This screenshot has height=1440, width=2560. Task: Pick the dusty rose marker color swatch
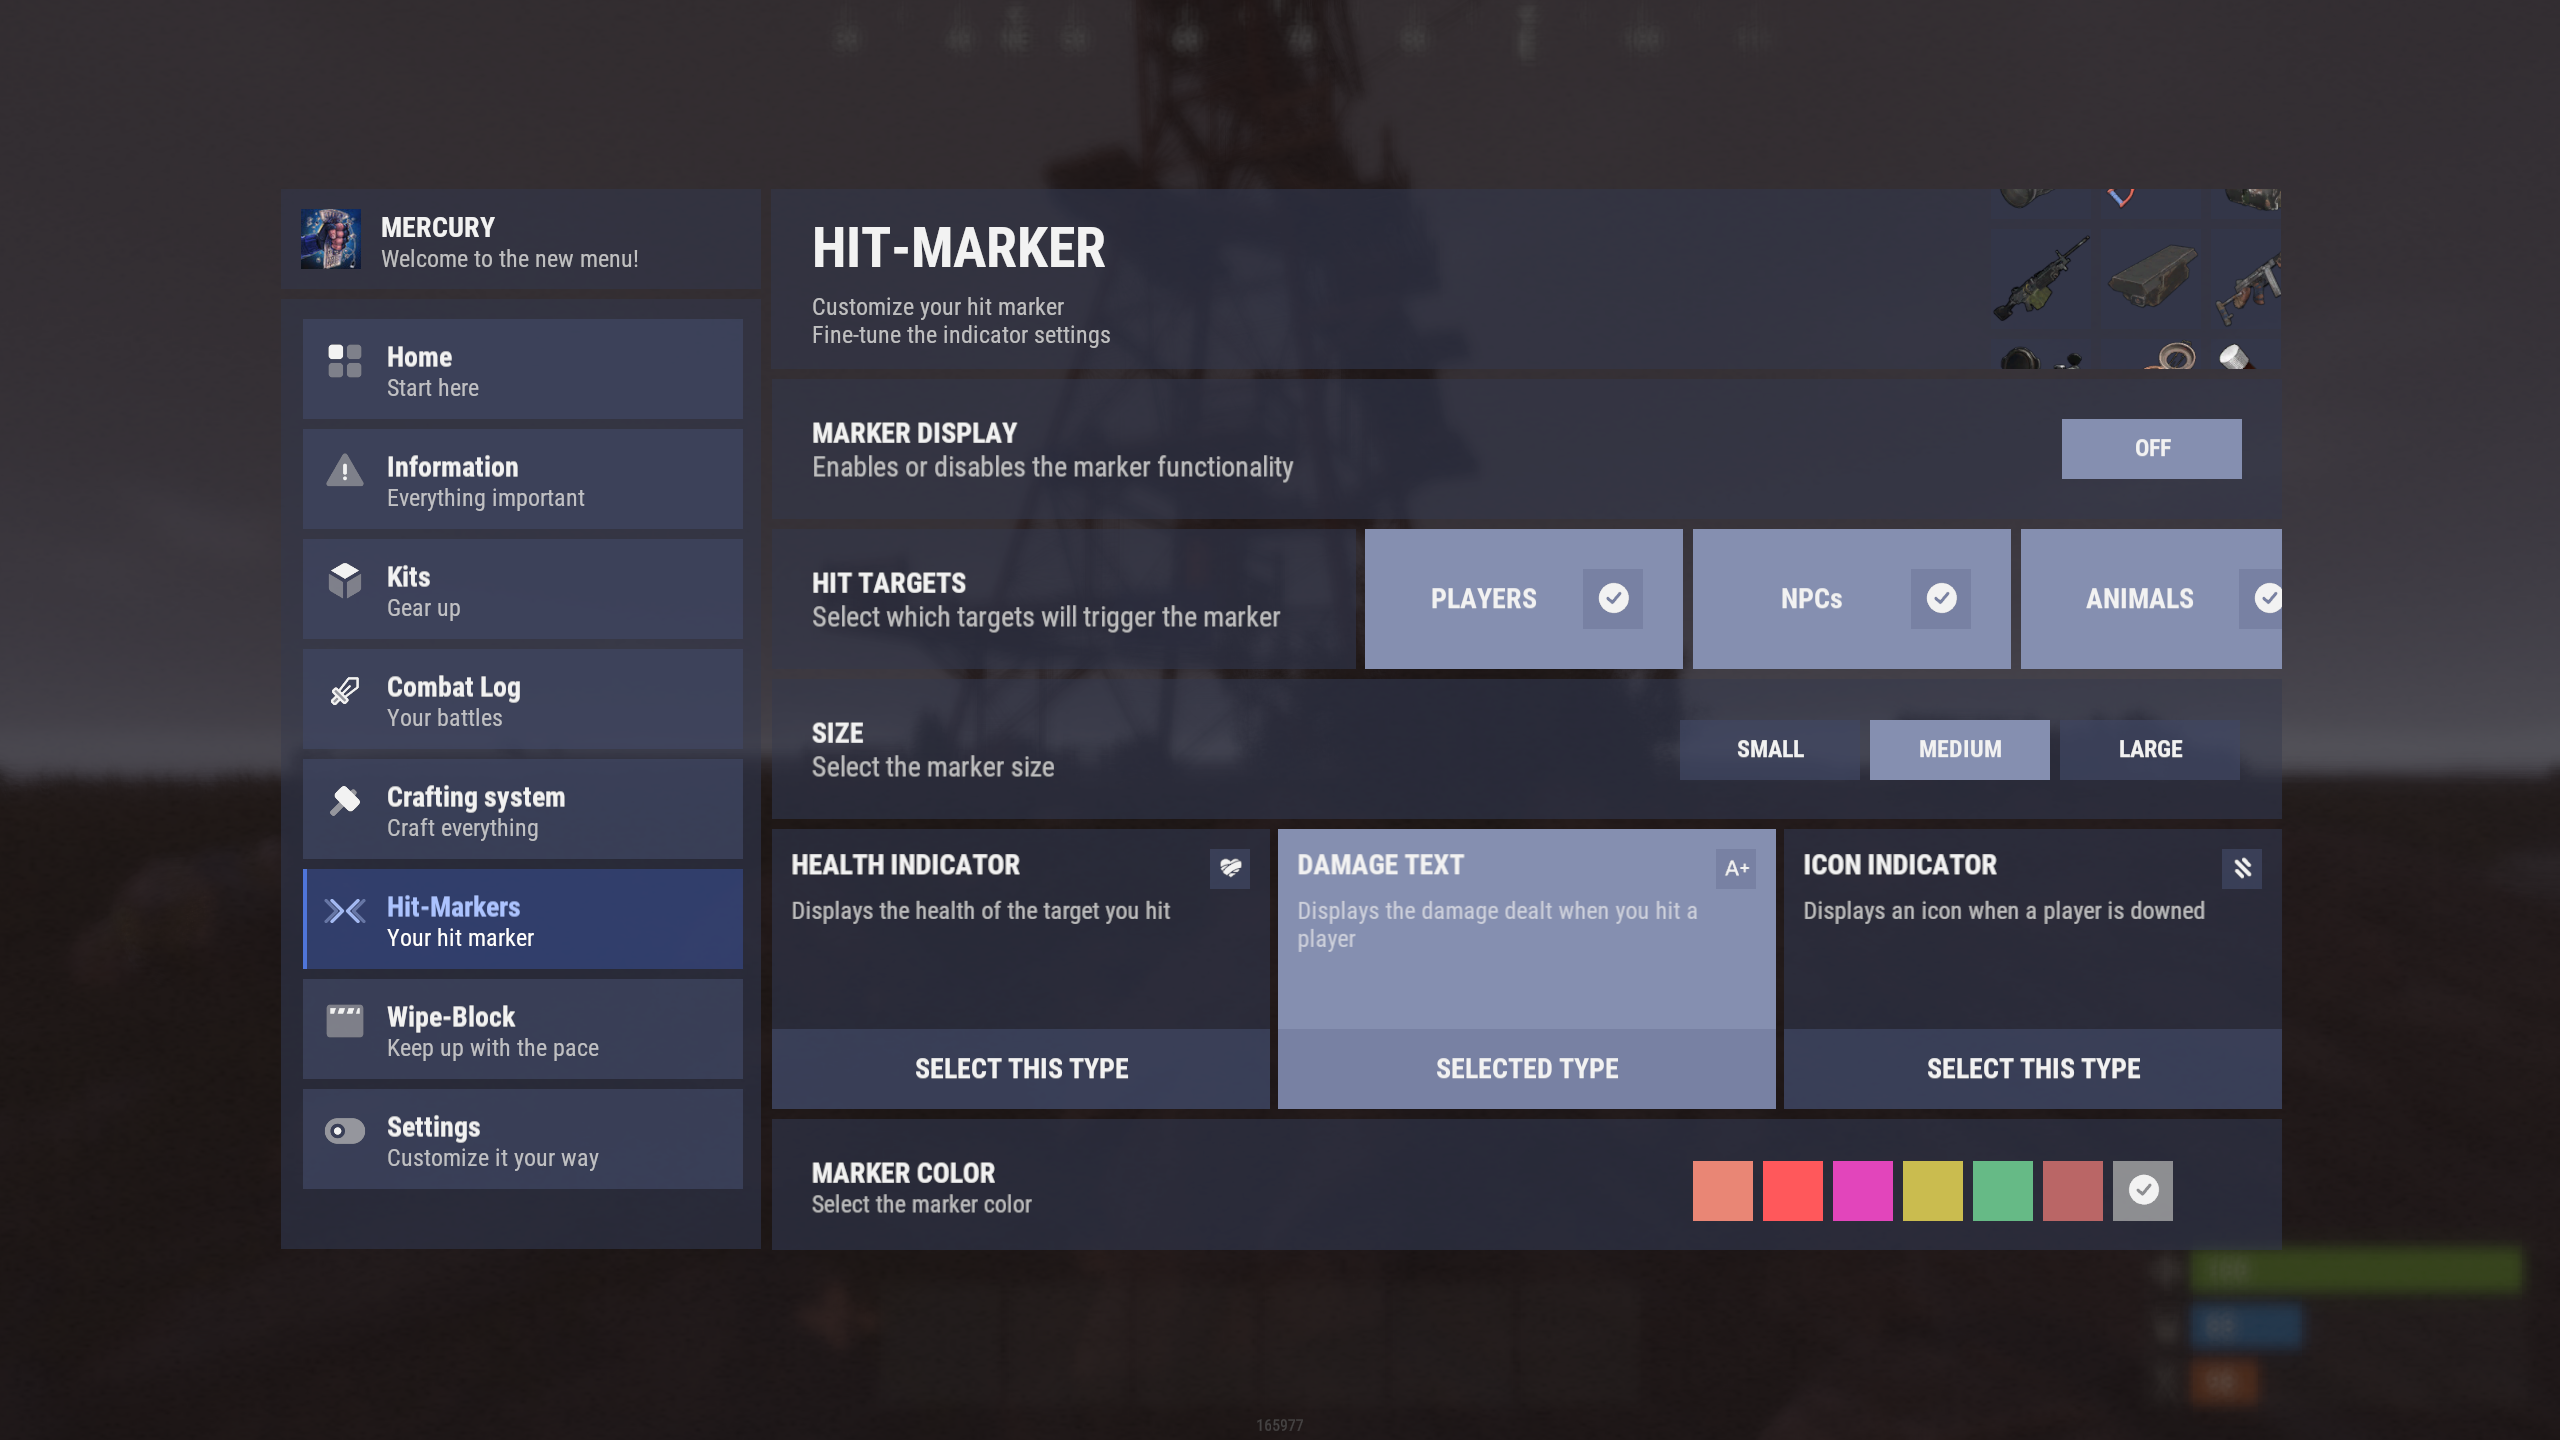(2073, 1191)
